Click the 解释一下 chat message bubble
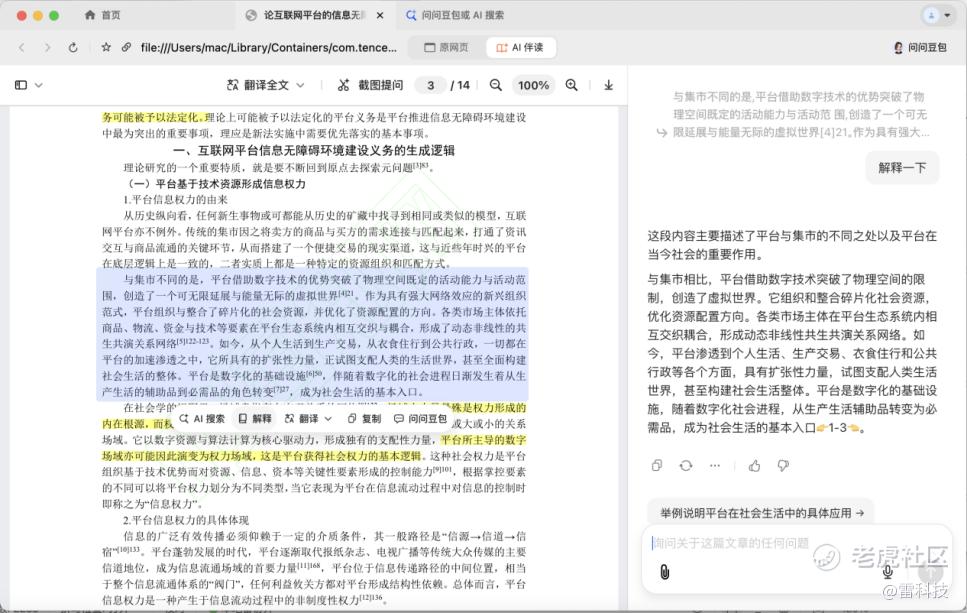This screenshot has width=967, height=613. click(902, 168)
